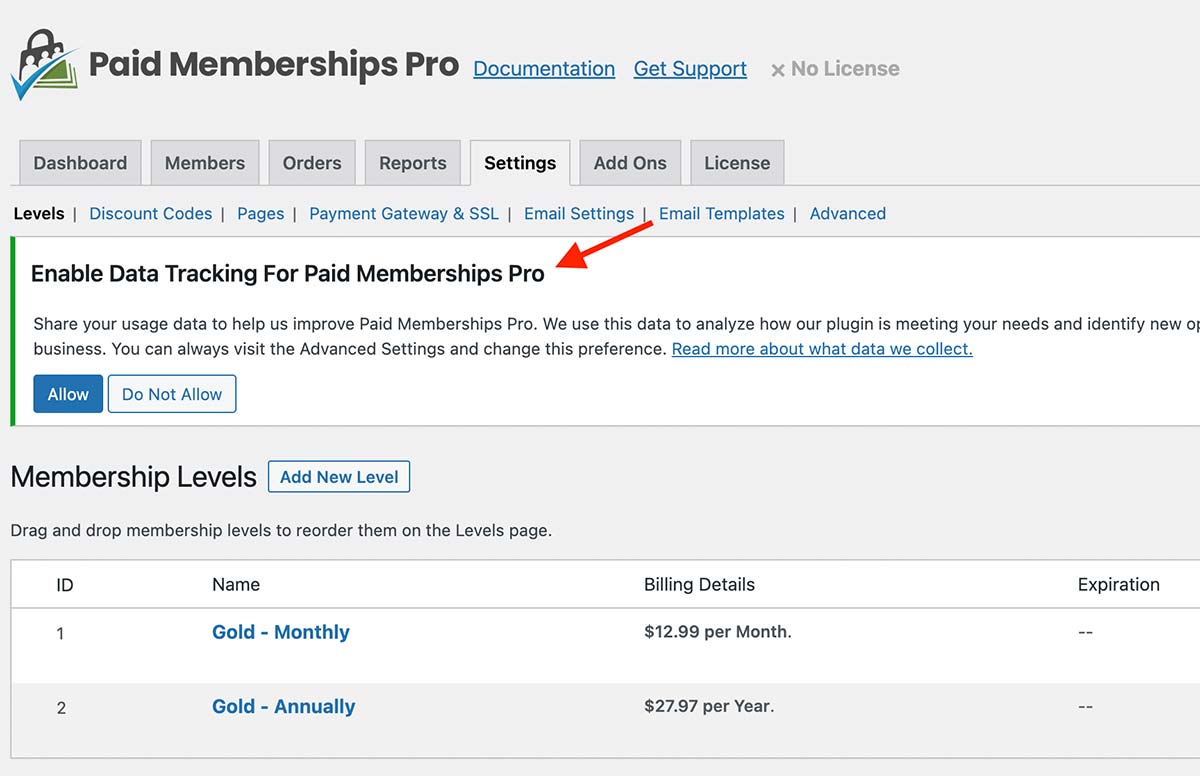Open the Documentation link

pos(543,68)
